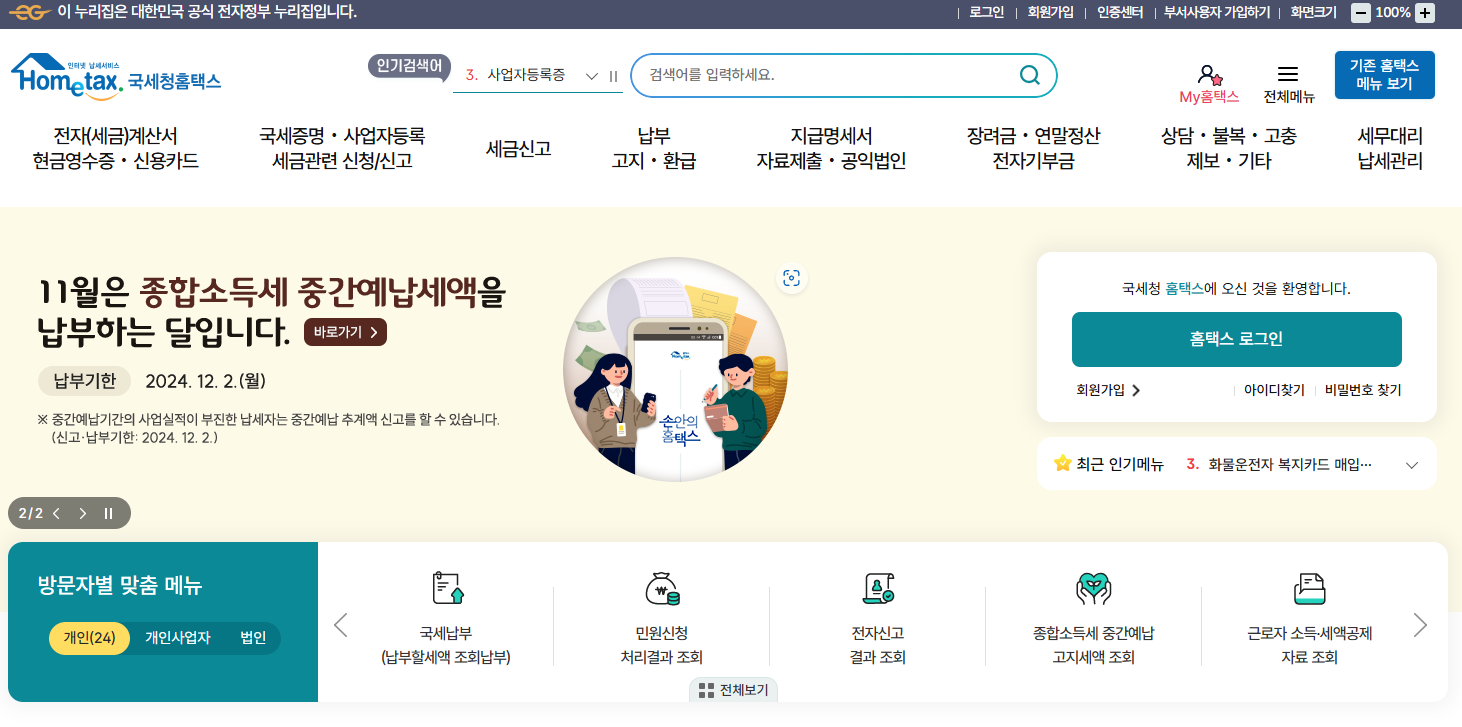Click popular keyword 사업자등록증
Screen dimensions: 1462x727
(526, 75)
